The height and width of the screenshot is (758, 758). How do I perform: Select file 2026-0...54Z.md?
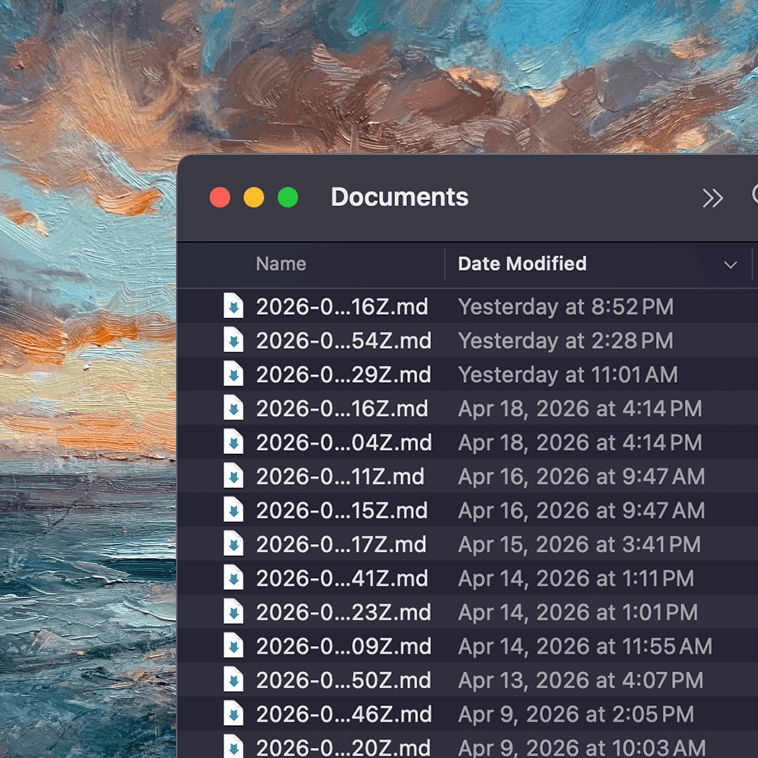pyautogui.click(x=344, y=341)
